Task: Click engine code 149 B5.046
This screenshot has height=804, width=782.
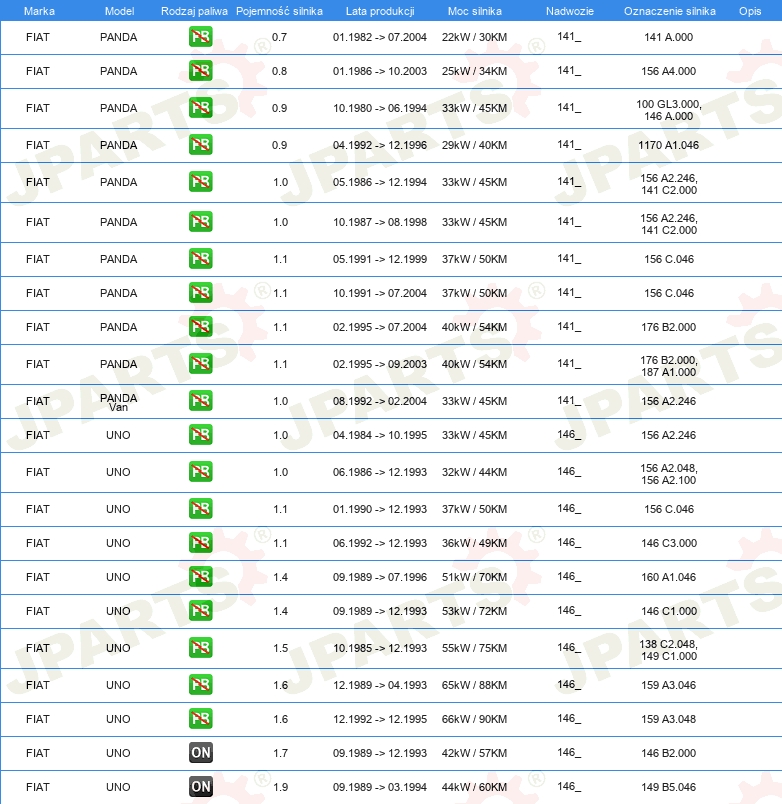Action: 669,787
